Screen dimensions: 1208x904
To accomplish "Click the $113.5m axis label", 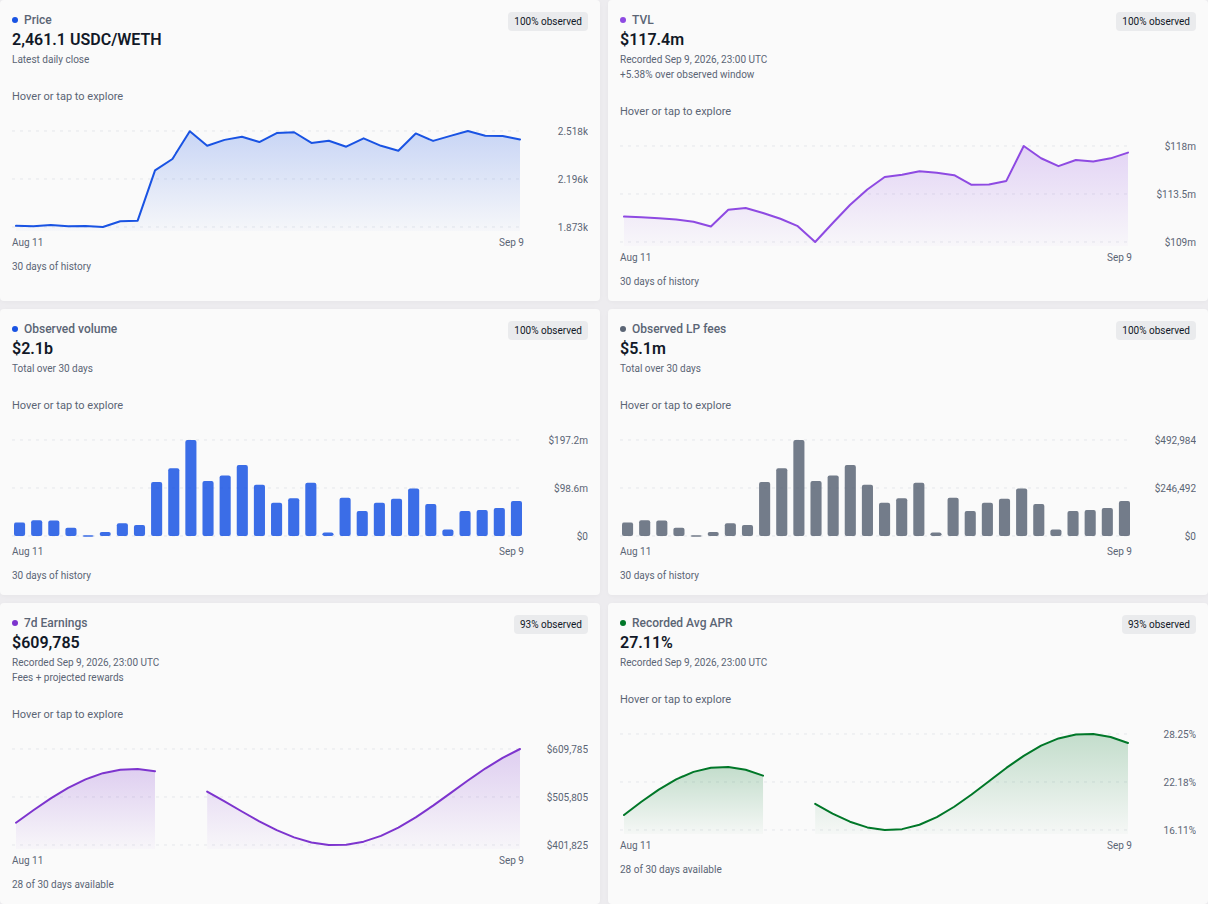I will 1176,194.
